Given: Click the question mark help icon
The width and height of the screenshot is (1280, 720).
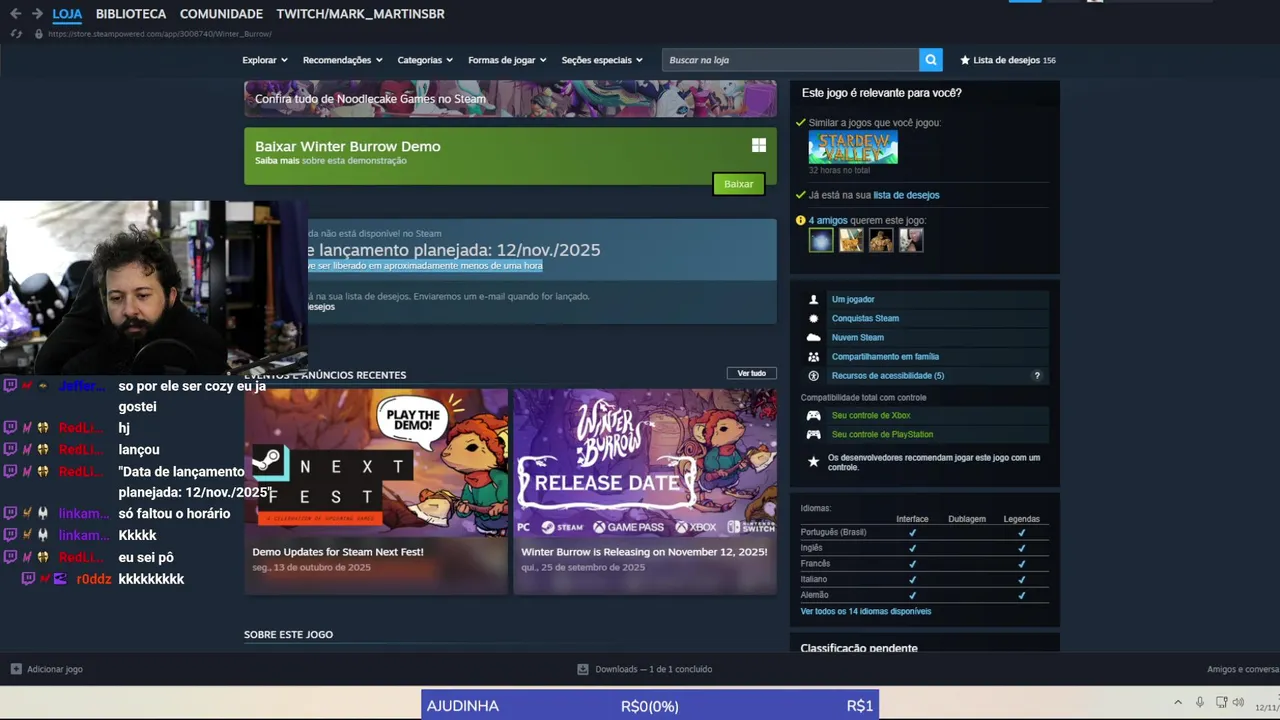Looking at the screenshot, I should tap(1037, 376).
